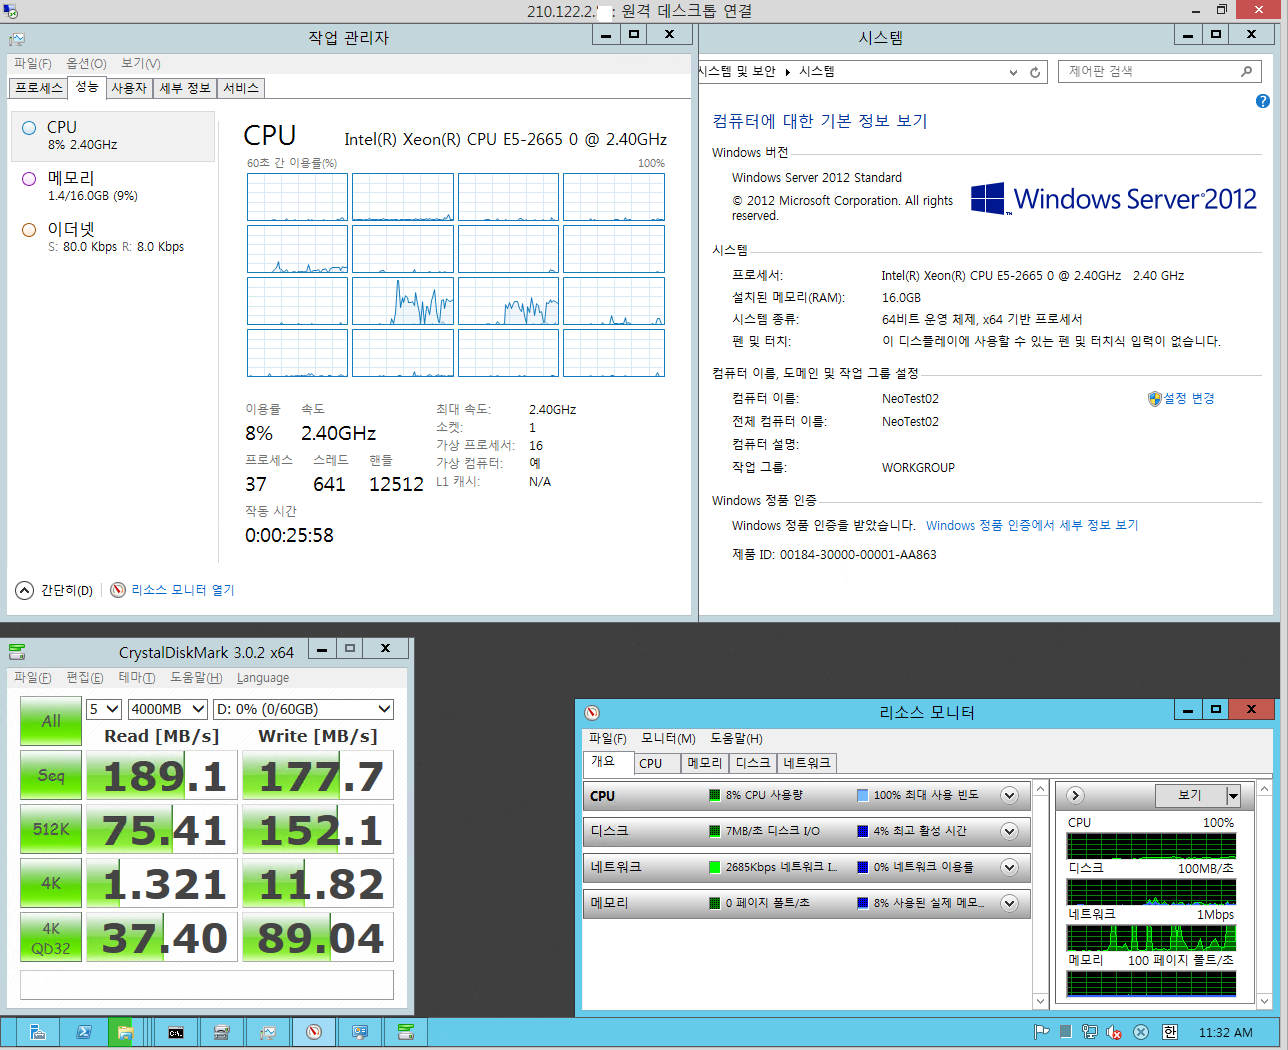Open test size dropdown showing 4000MB
The height and width of the screenshot is (1050, 1288).
[x=168, y=709]
